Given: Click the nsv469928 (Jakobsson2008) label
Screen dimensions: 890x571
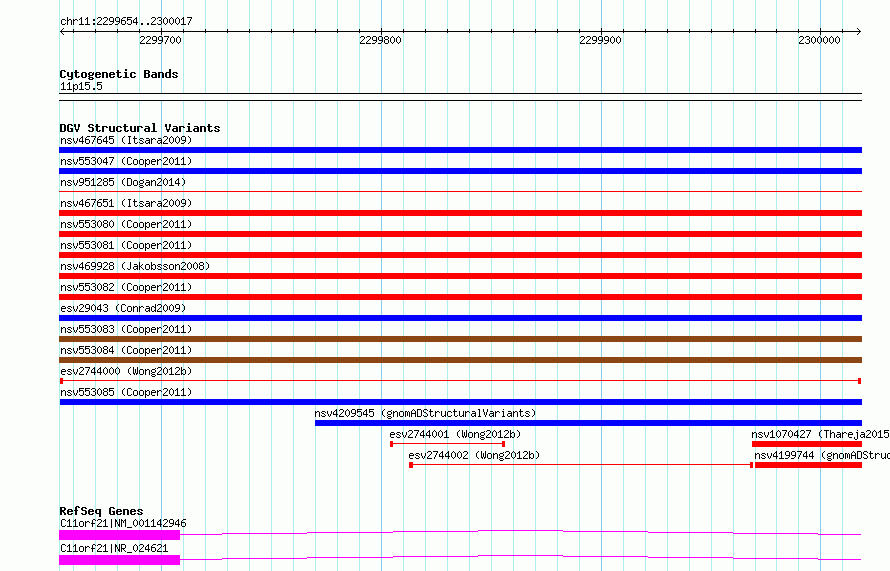Looking at the screenshot, I should click(135, 266).
